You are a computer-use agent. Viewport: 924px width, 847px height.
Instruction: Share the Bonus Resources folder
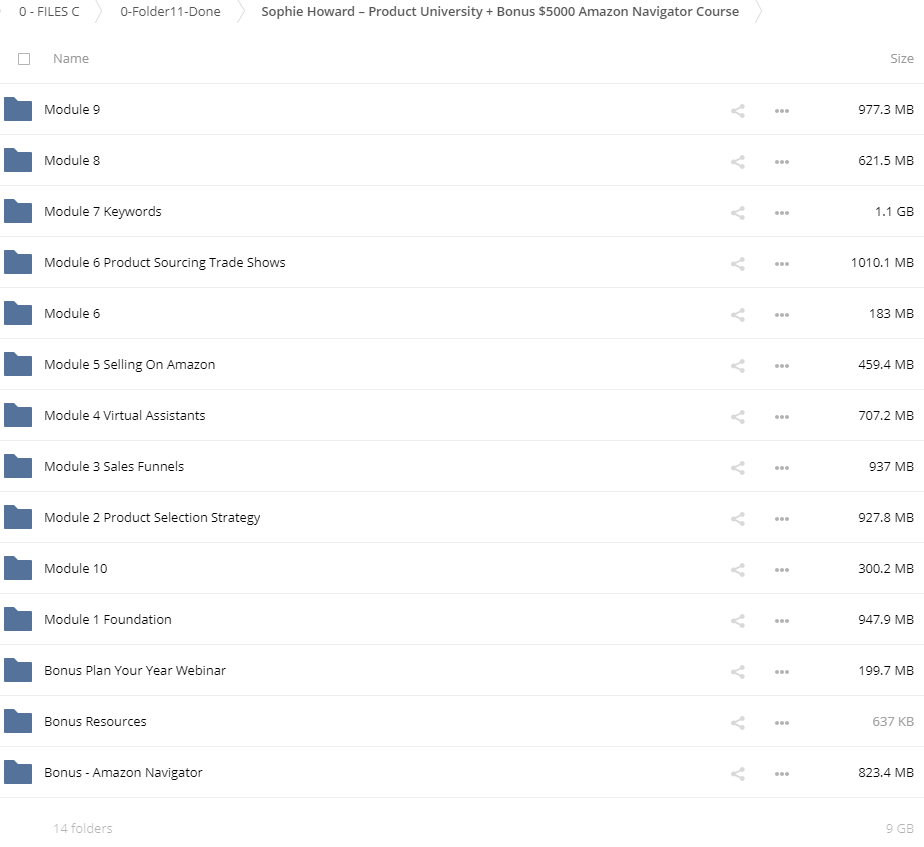(x=738, y=723)
